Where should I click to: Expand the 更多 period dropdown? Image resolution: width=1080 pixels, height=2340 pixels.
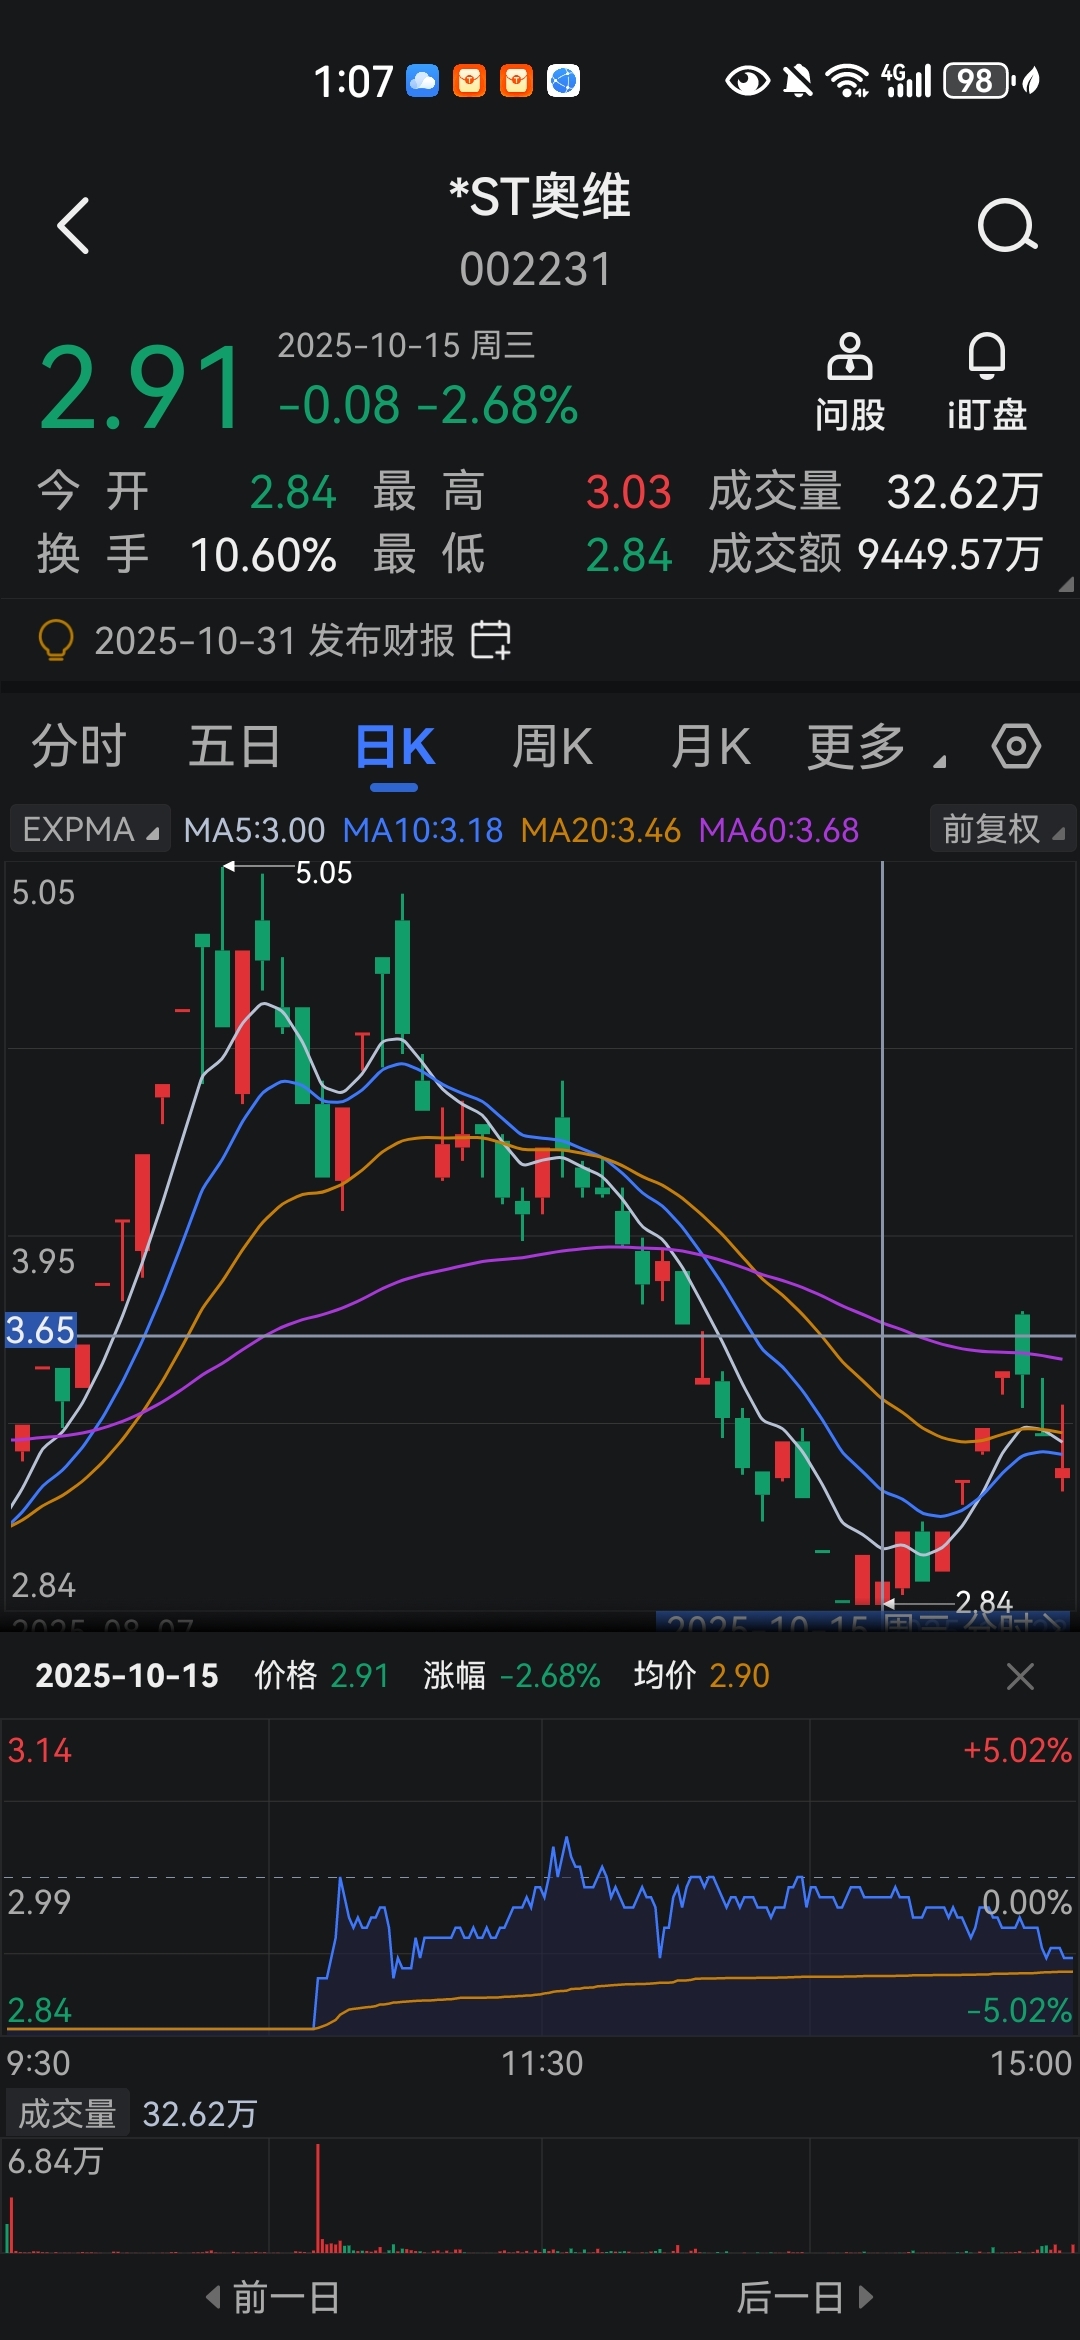[875, 747]
